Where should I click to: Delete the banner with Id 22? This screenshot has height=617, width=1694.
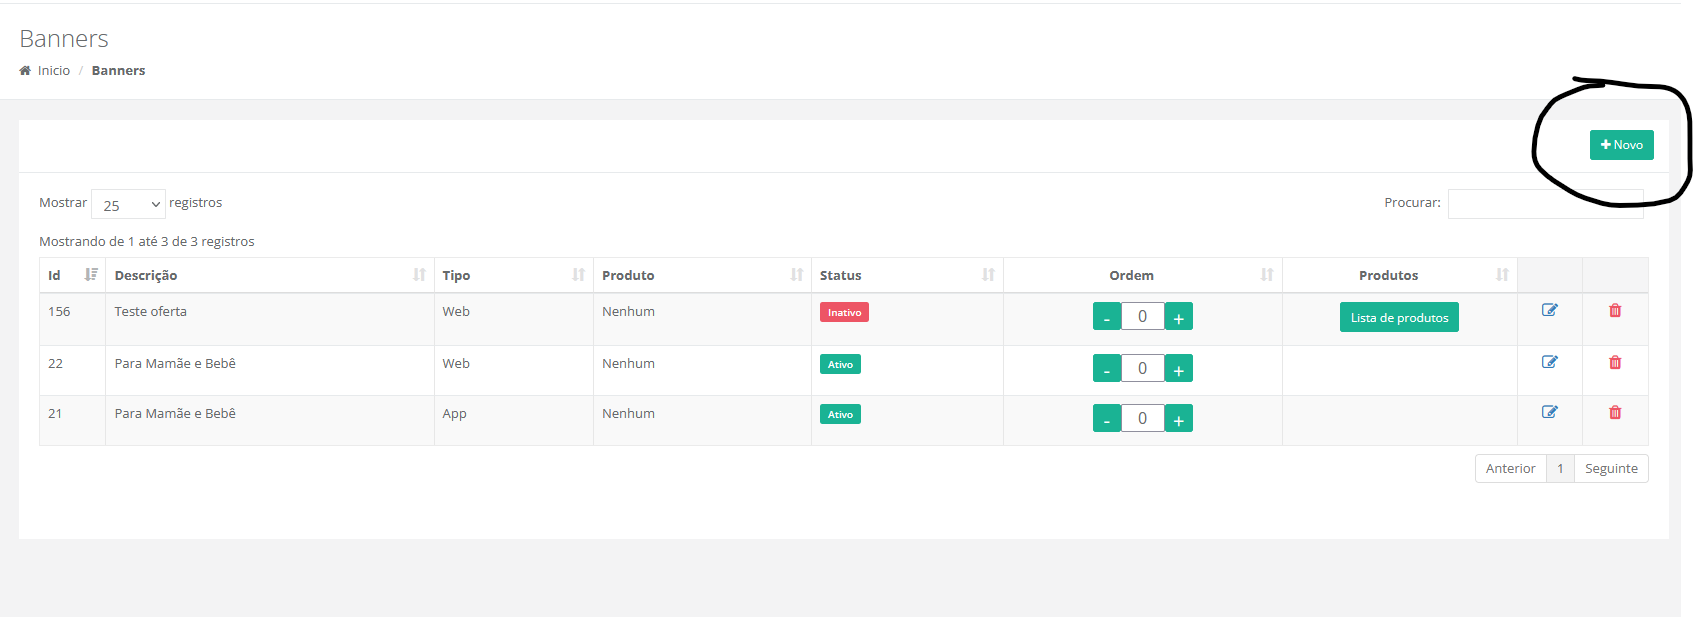point(1614,362)
